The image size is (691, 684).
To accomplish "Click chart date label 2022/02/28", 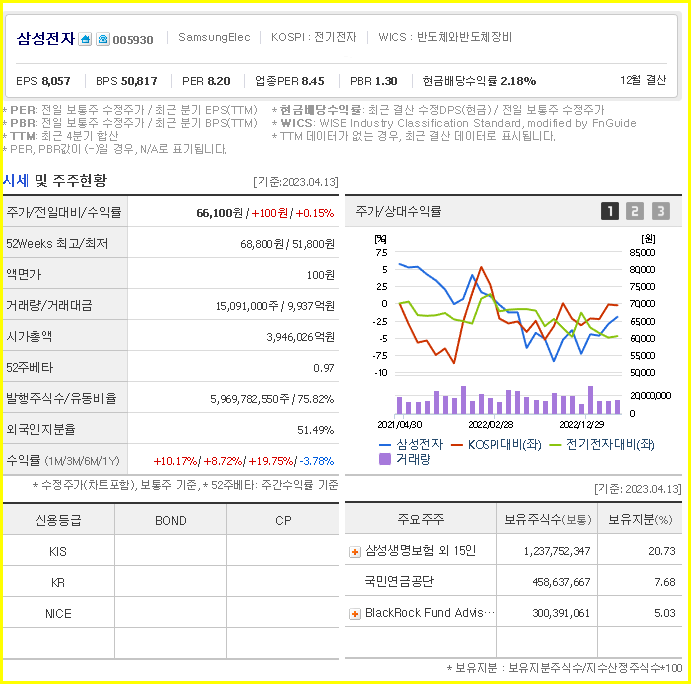I will point(490,425).
